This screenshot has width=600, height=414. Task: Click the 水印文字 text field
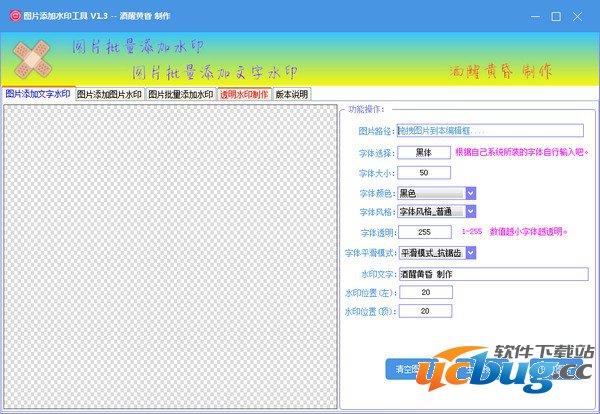[x=492, y=273]
